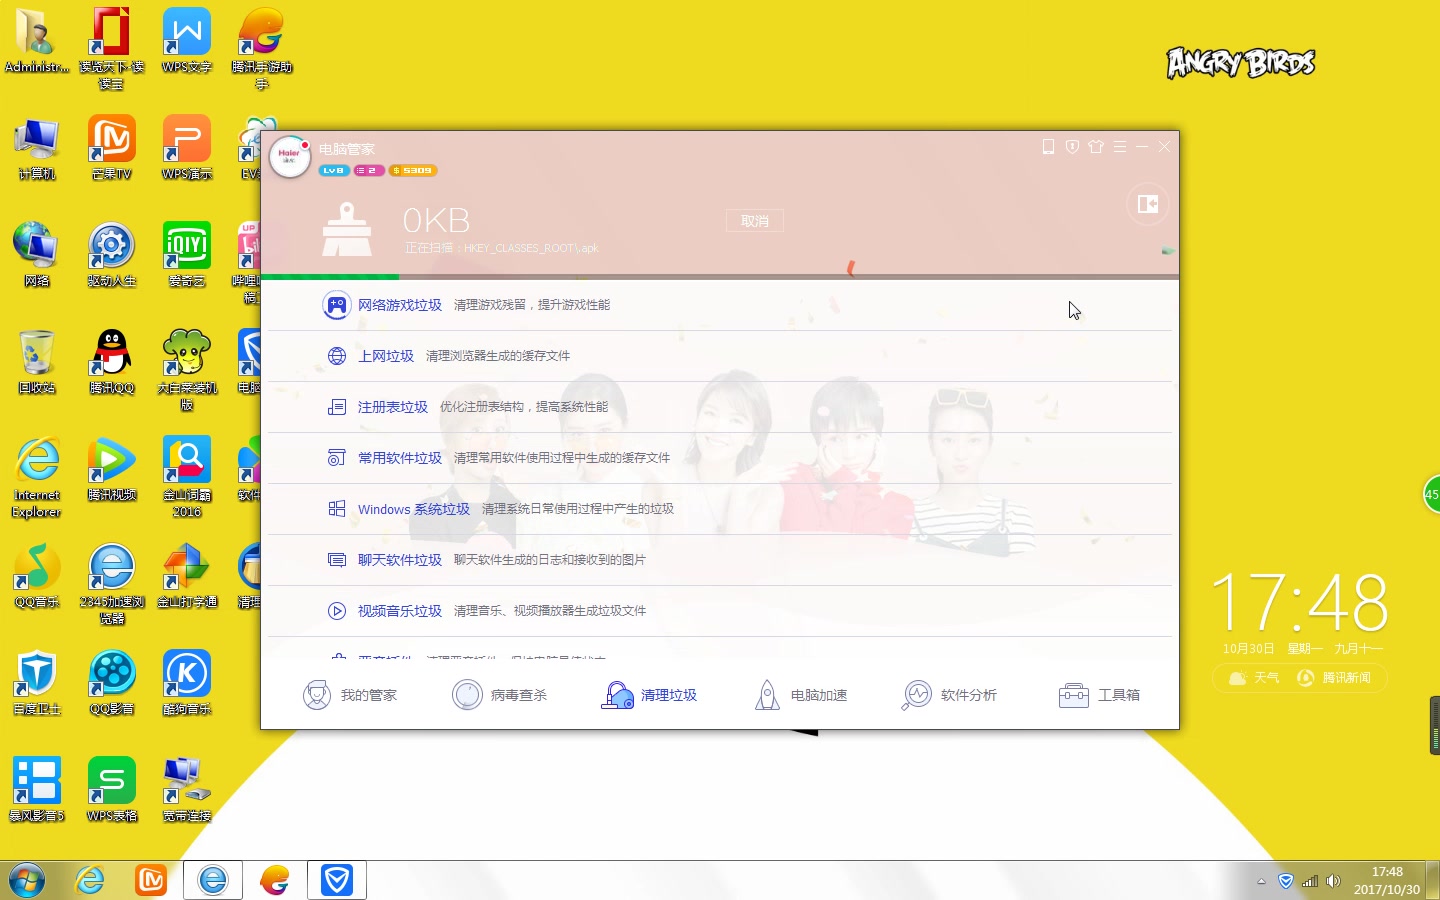The image size is (1440, 900).
Task: Select the 暴风影音5 desktop shortcut
Action: pyautogui.click(x=37, y=790)
